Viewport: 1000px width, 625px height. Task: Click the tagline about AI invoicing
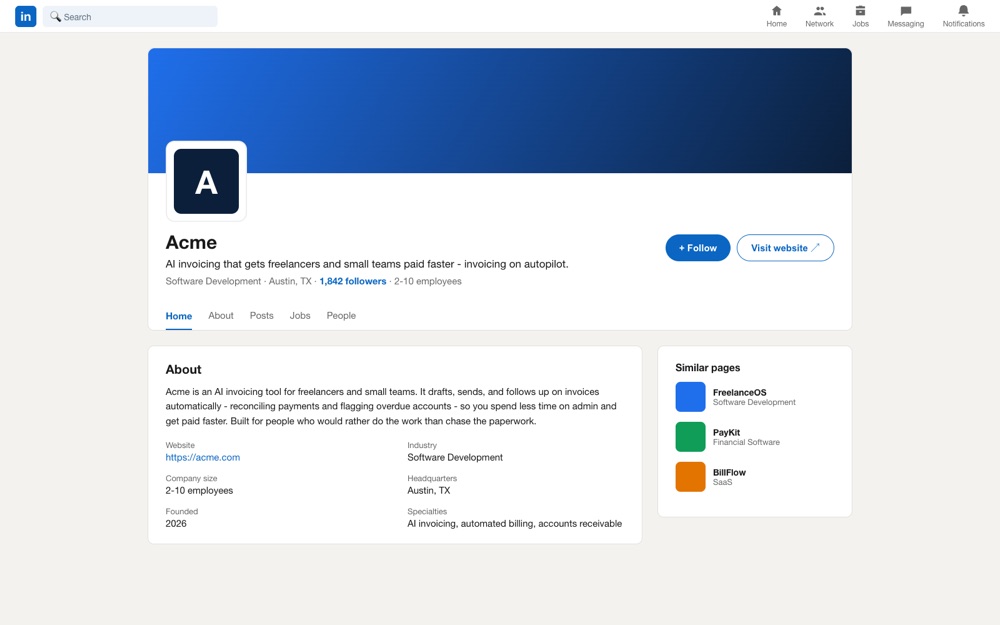pos(367,264)
